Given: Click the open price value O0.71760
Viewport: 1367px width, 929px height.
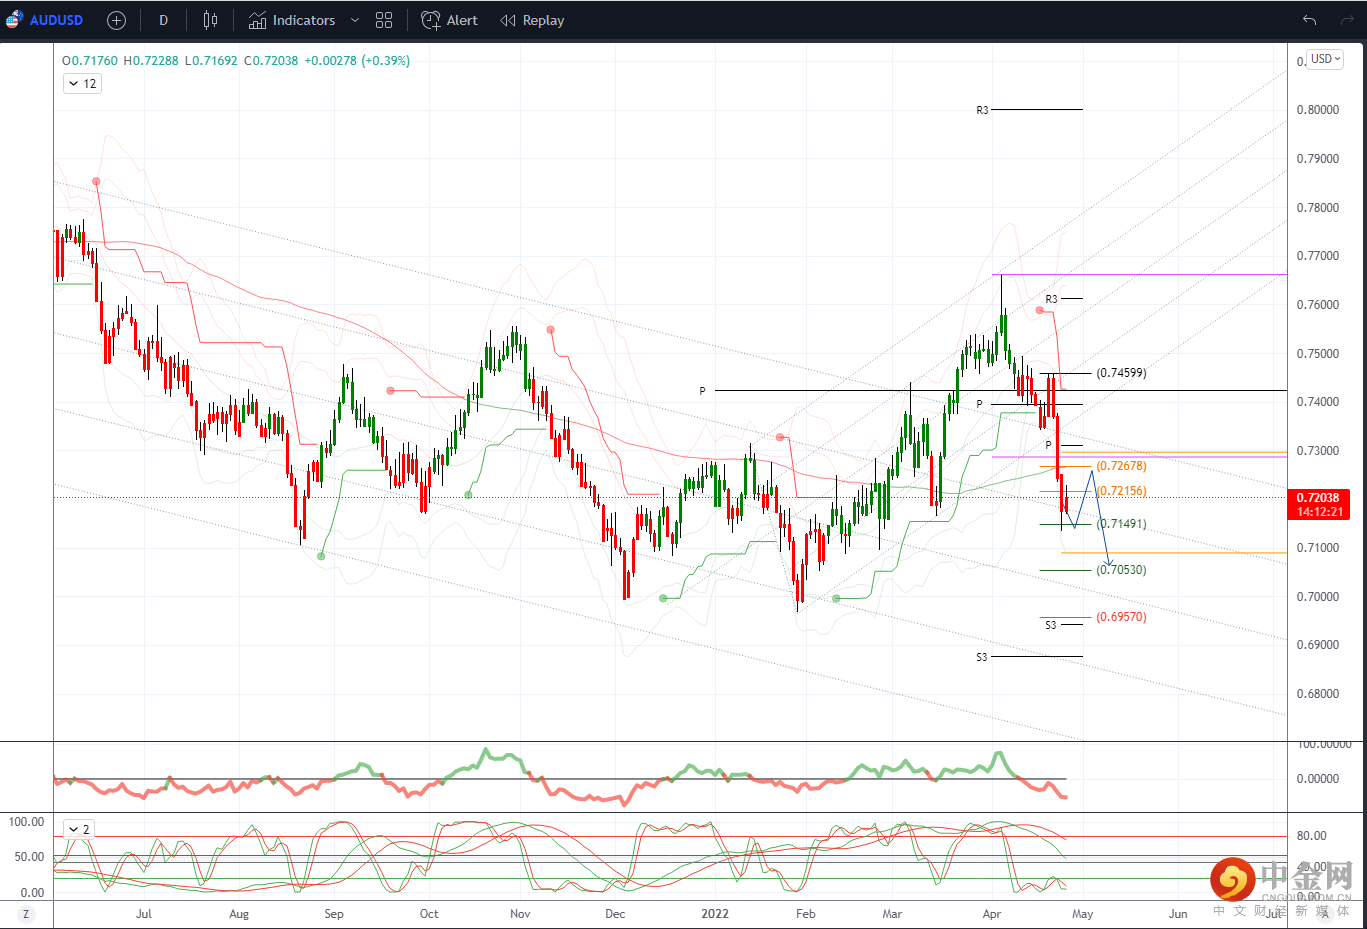Looking at the screenshot, I should point(90,61).
